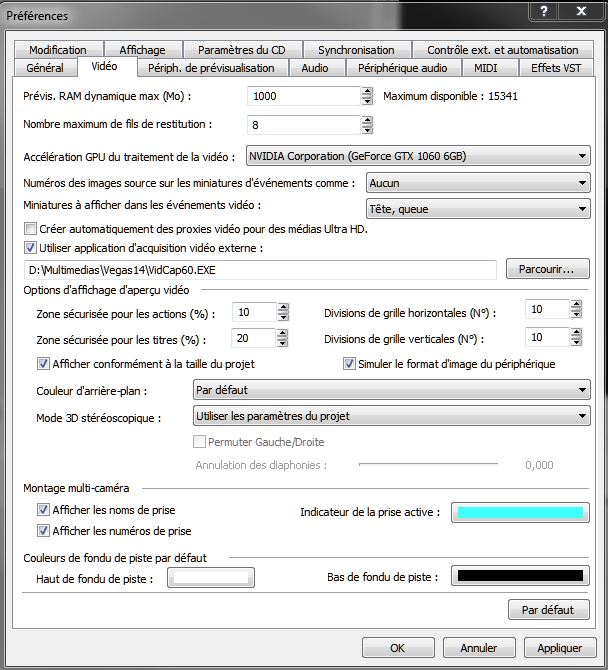Click the Appliquer button
Image resolution: width=608 pixels, height=670 pixels.
pyautogui.click(x=560, y=648)
